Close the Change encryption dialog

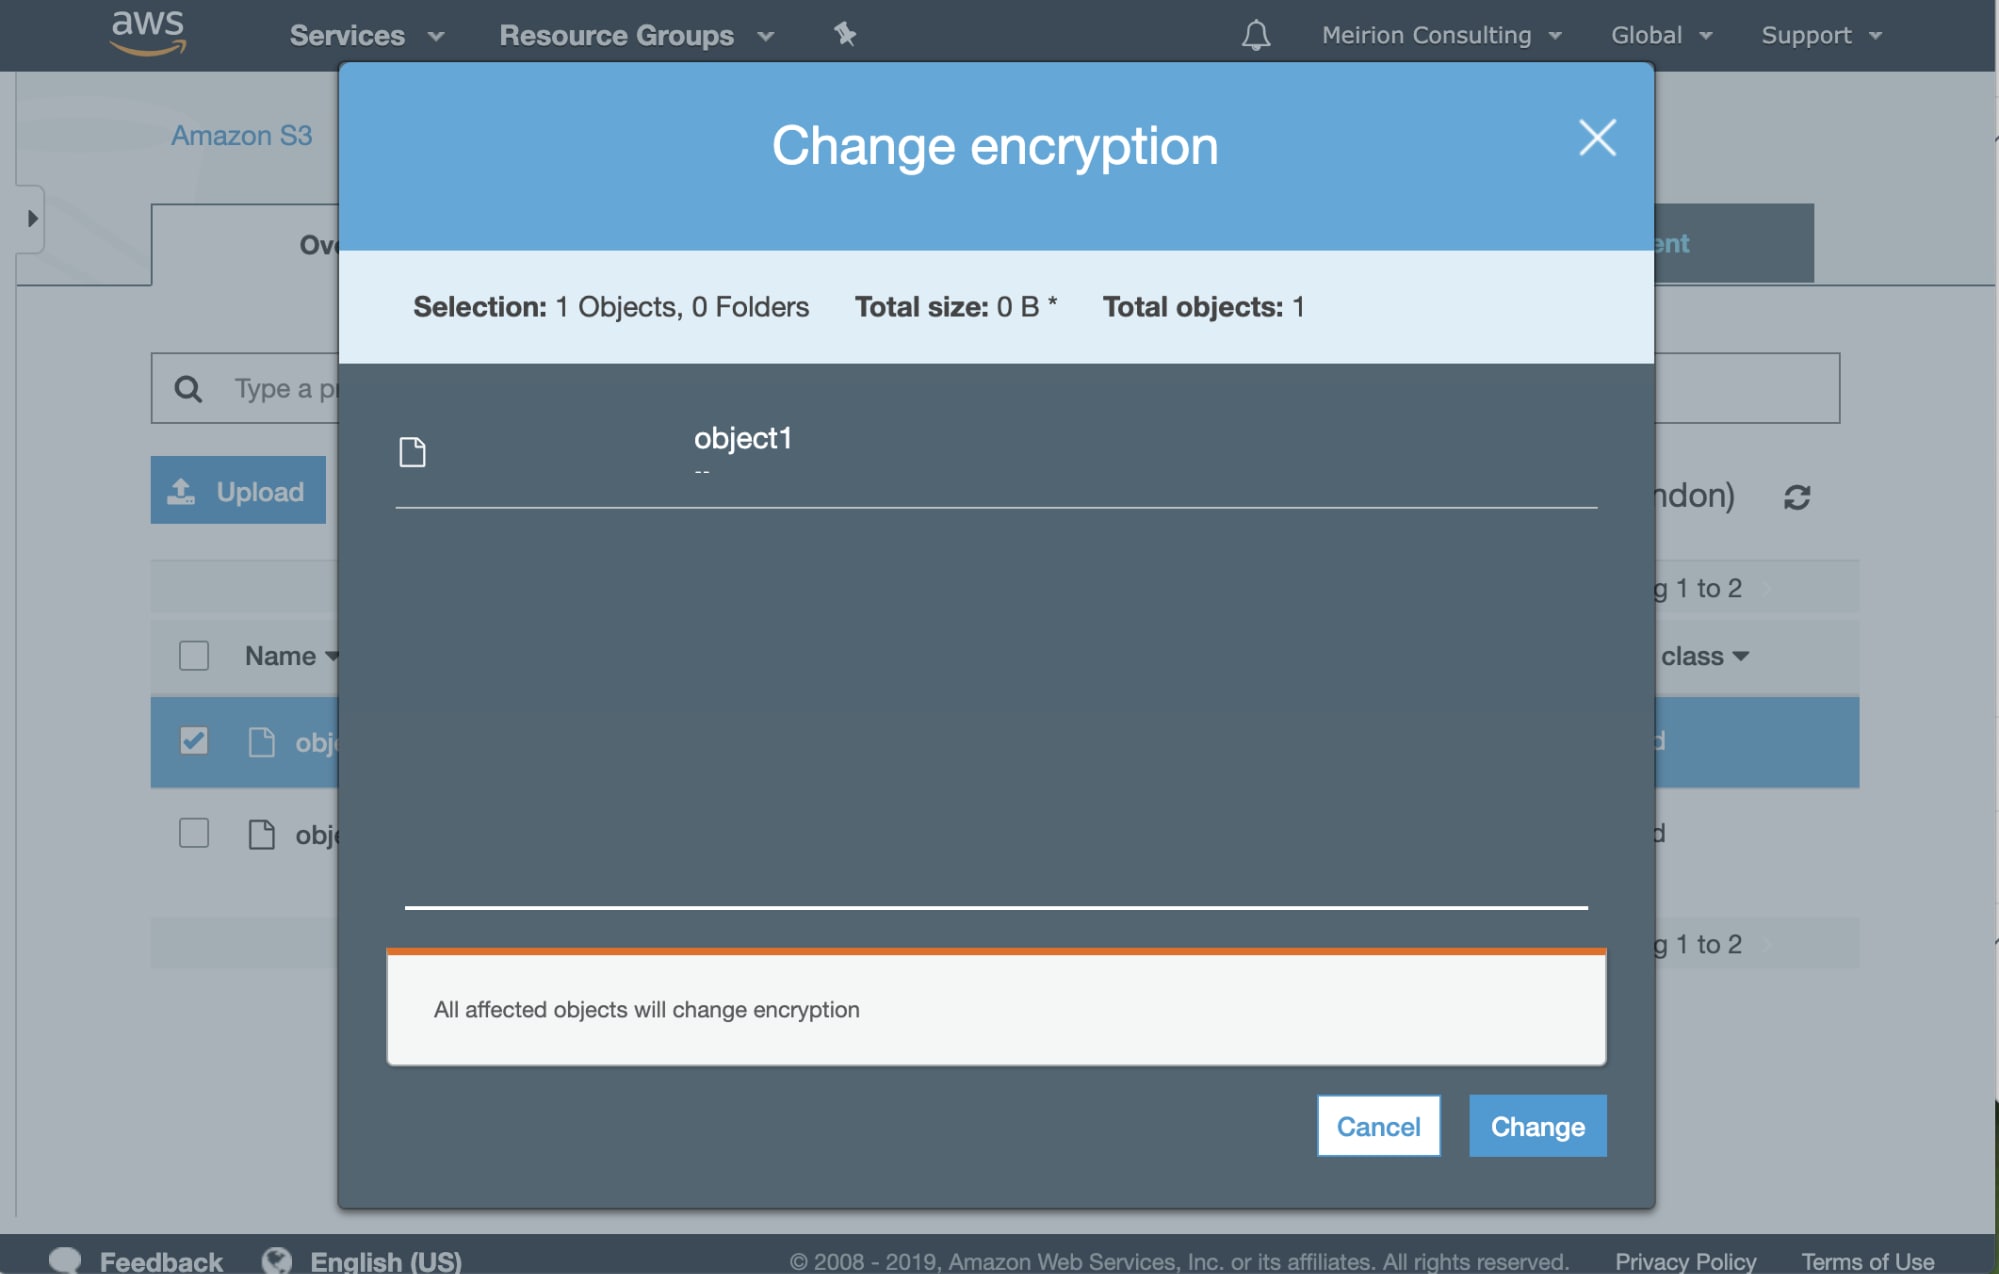click(x=1597, y=138)
